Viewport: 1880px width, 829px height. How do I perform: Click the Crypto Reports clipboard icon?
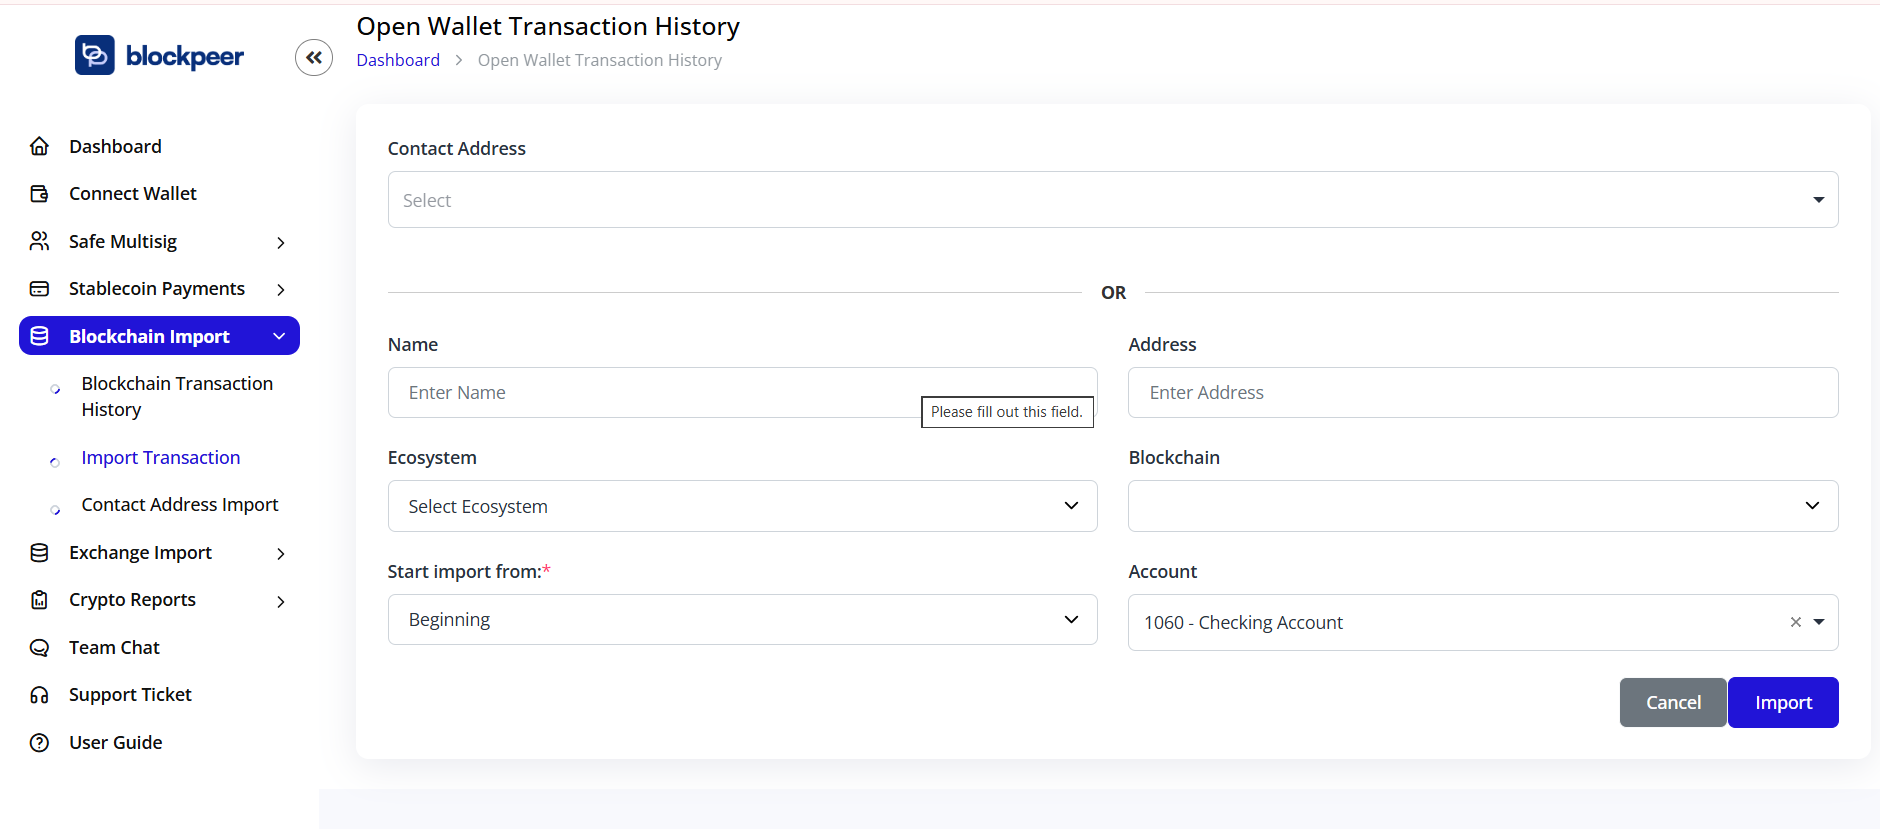click(x=40, y=600)
